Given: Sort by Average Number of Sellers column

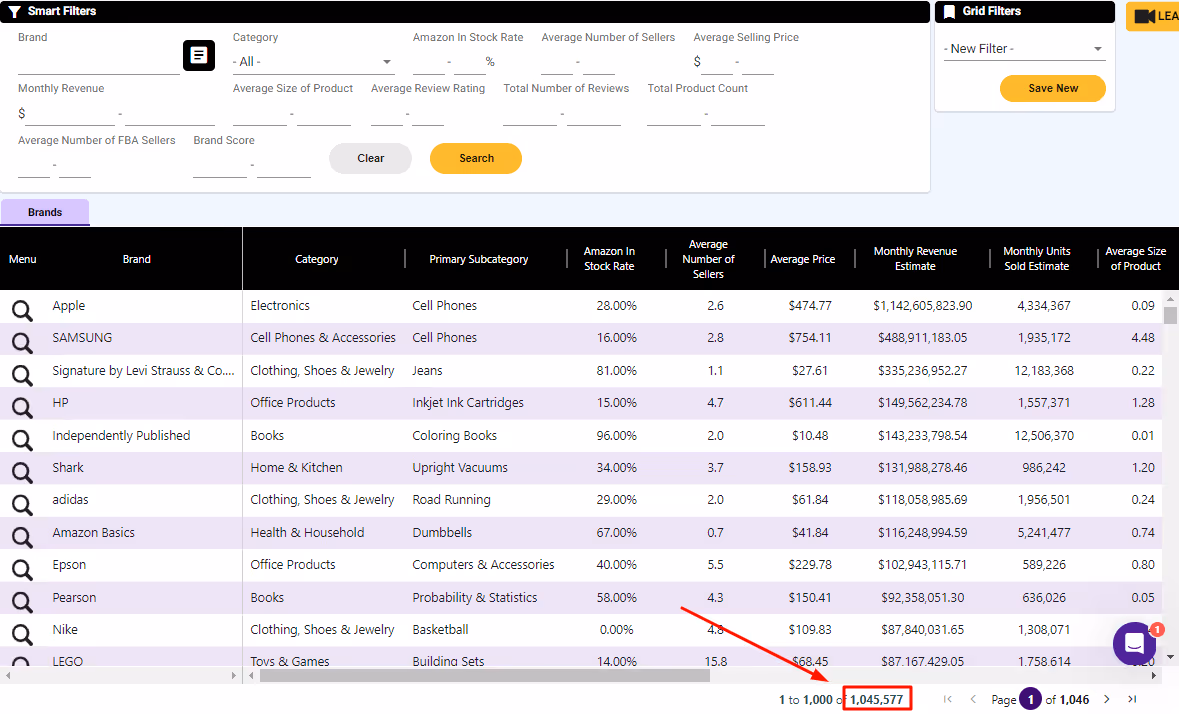Looking at the screenshot, I should pyautogui.click(x=708, y=259).
